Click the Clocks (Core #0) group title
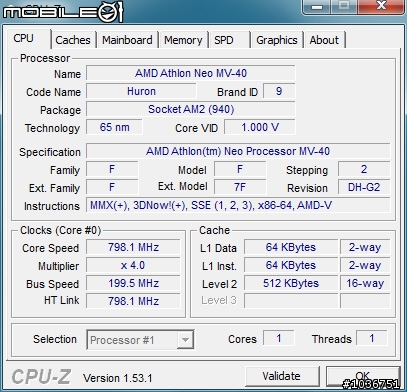Image resolution: width=407 pixels, height=392 pixels. [x=60, y=230]
